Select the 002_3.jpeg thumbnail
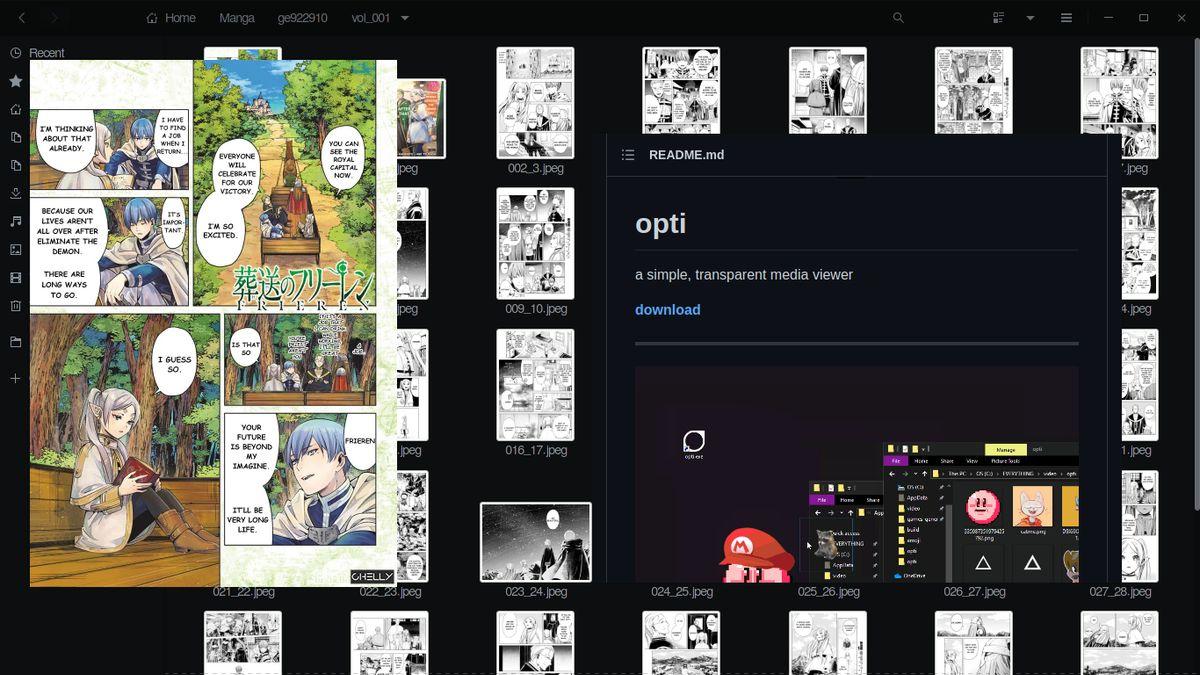This screenshot has width=1200, height=675. (536, 103)
